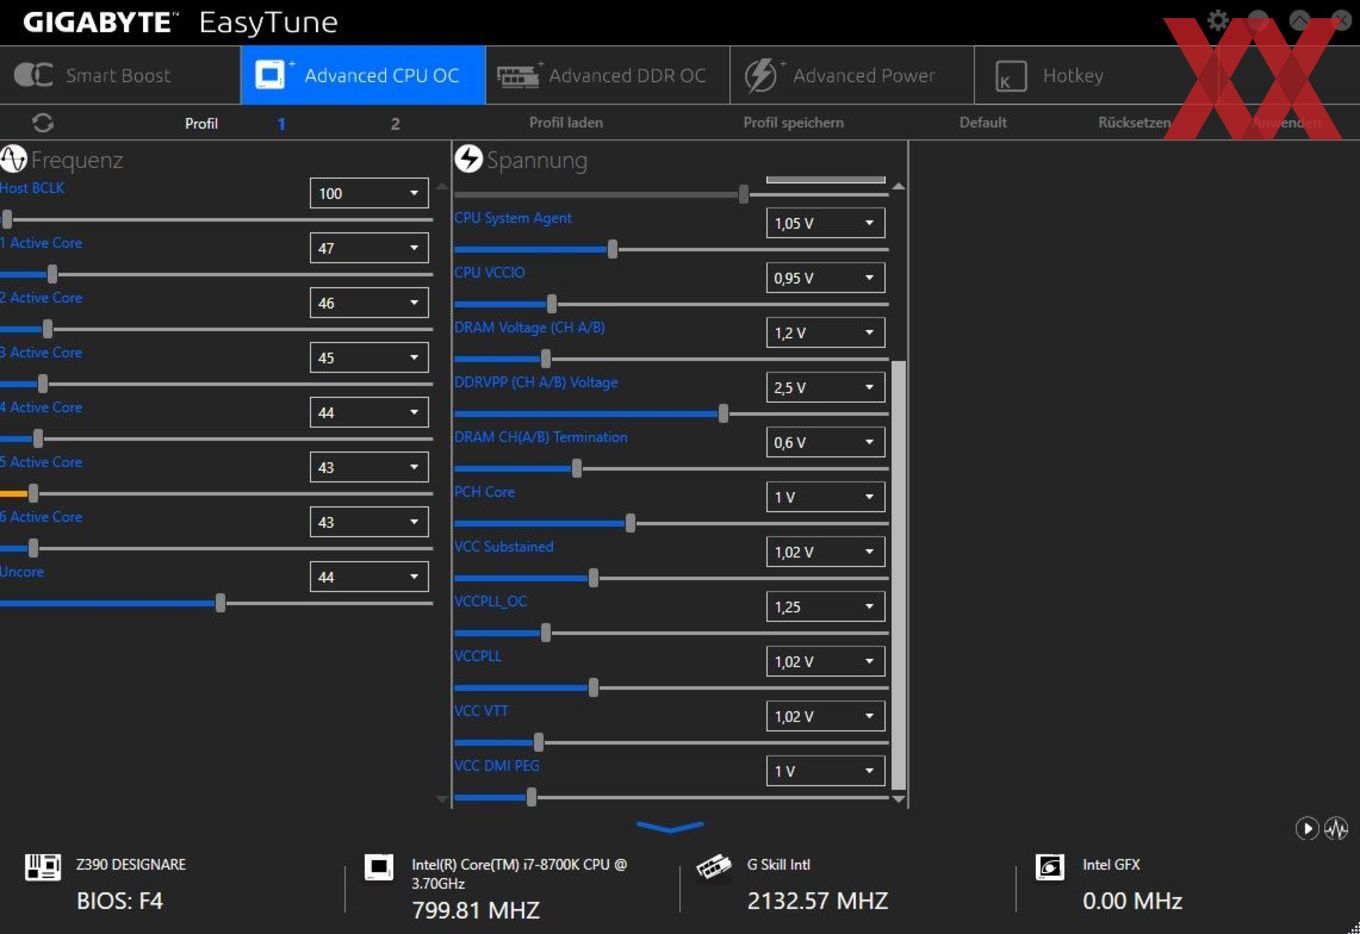This screenshot has width=1360, height=934.
Task: Click the Rücksetzen button
Action: pos(1134,122)
